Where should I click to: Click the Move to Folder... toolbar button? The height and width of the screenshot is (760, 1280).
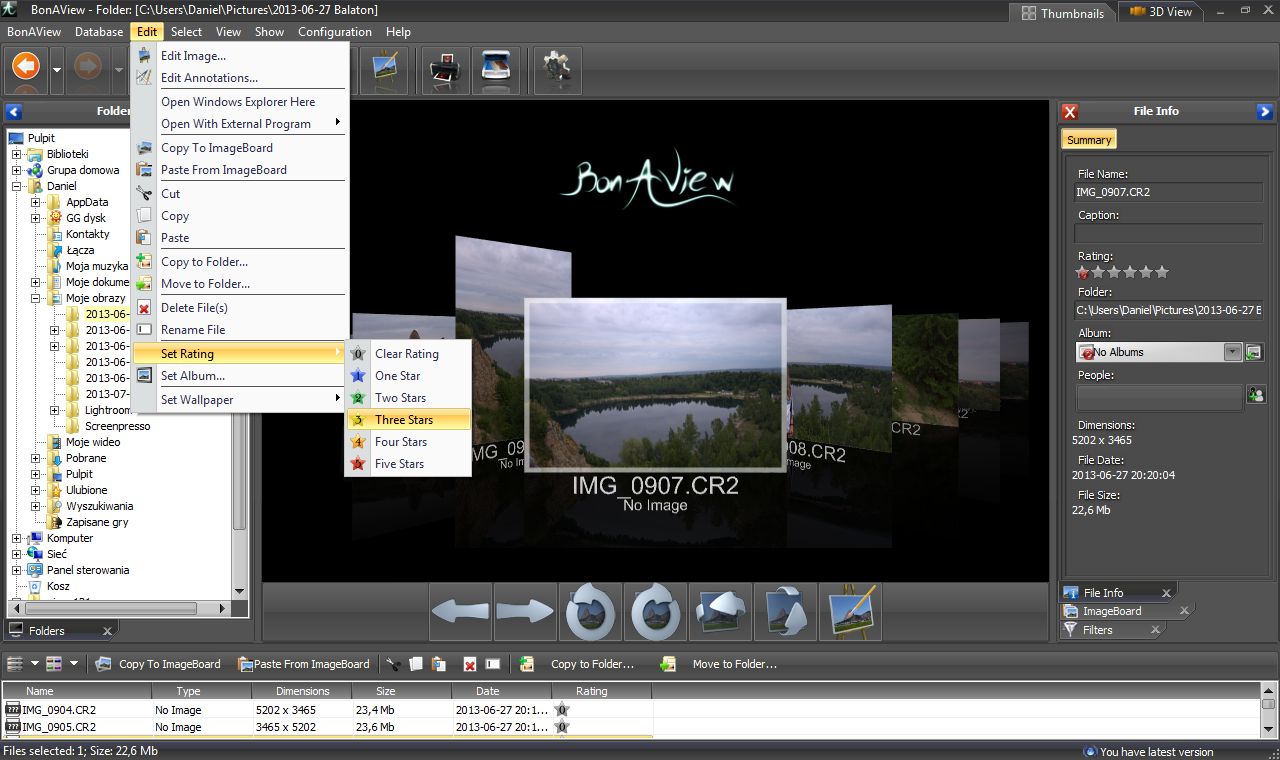coord(719,664)
